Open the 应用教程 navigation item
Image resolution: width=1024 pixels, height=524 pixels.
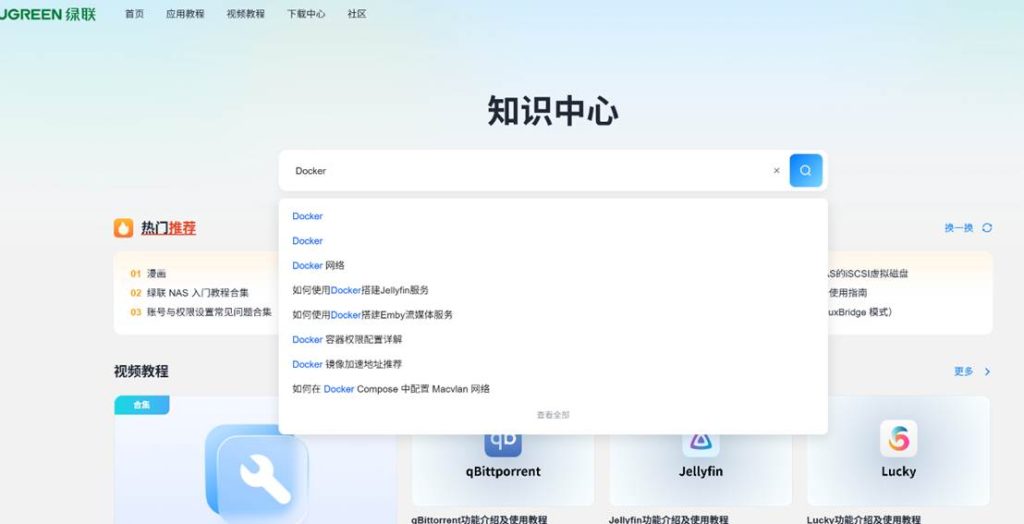(185, 14)
